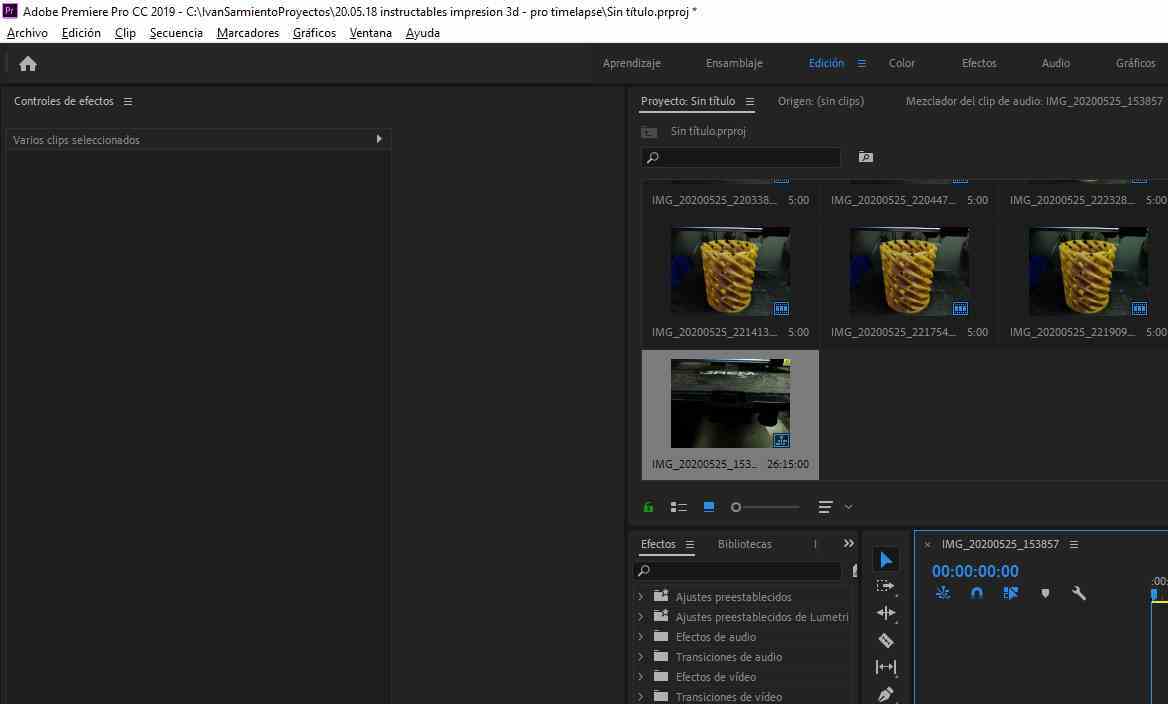
Task: Click the IMG_20200525_220338 clip name
Action: click(714, 200)
